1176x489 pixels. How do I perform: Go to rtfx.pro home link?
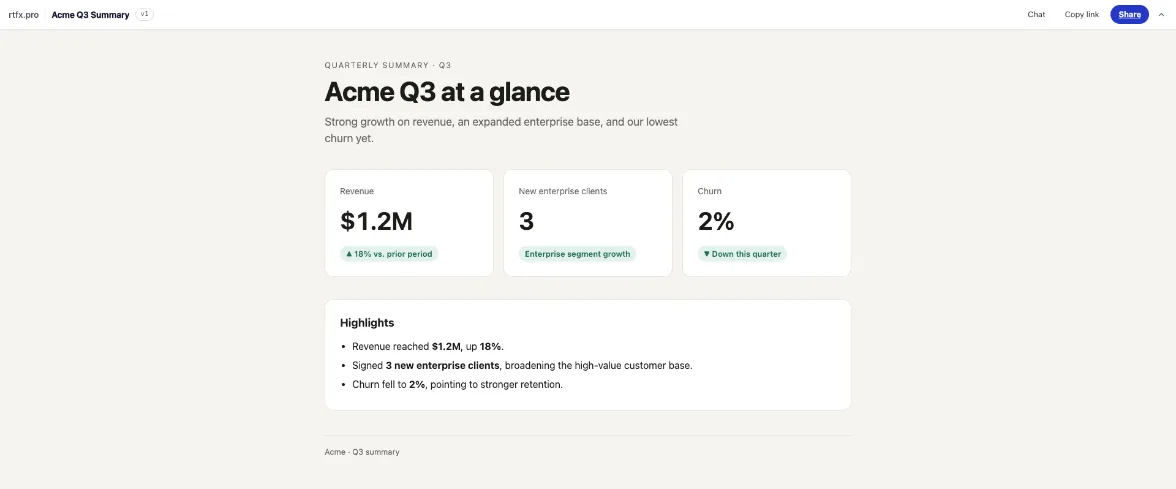23,14
